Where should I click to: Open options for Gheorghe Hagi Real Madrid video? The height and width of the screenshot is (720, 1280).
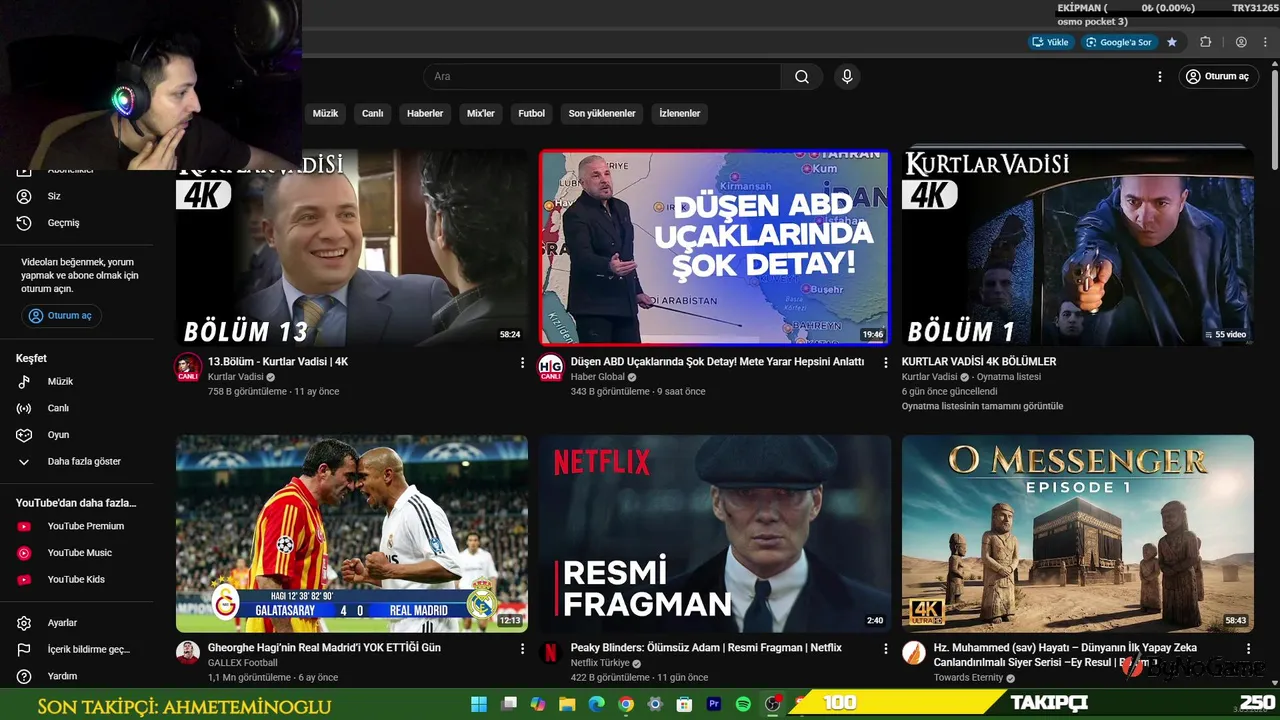[522, 649]
